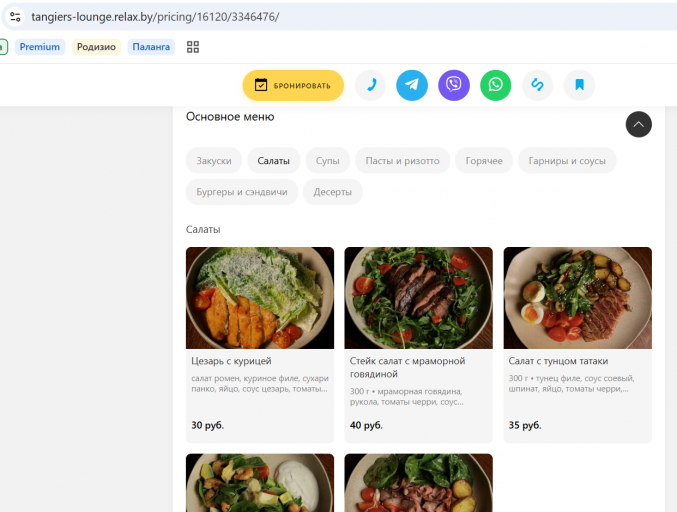The height and width of the screenshot is (512, 677).
Task: Click the website link icon
Action: [538, 85]
